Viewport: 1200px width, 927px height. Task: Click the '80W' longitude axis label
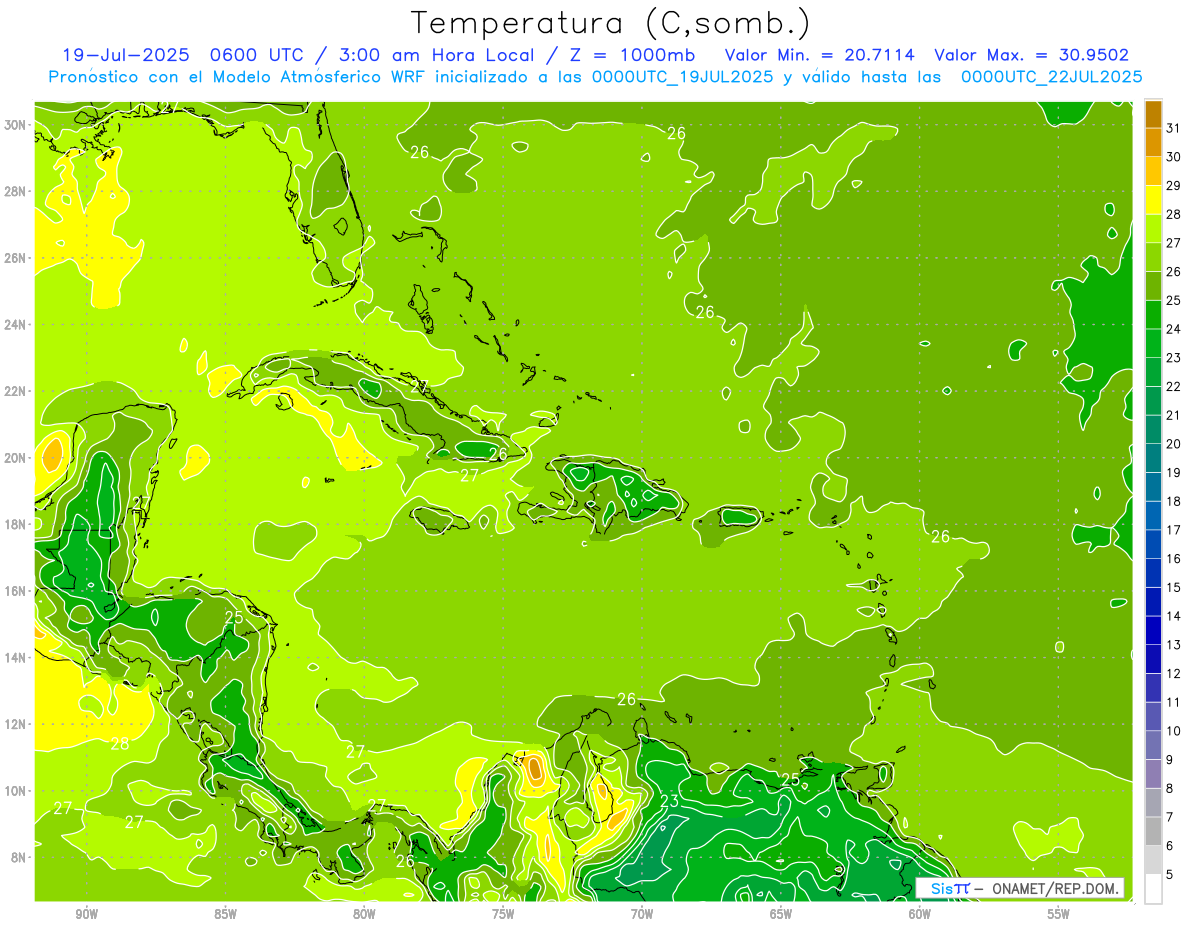[364, 914]
